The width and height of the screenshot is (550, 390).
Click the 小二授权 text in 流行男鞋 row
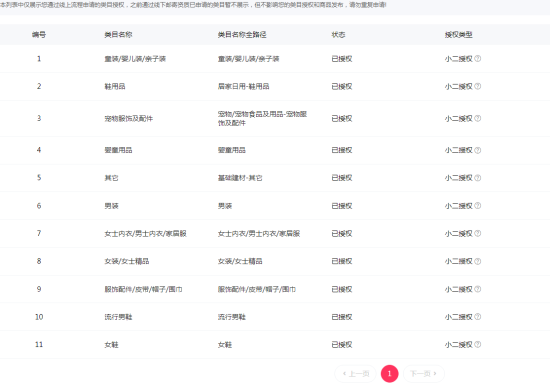tap(458, 317)
